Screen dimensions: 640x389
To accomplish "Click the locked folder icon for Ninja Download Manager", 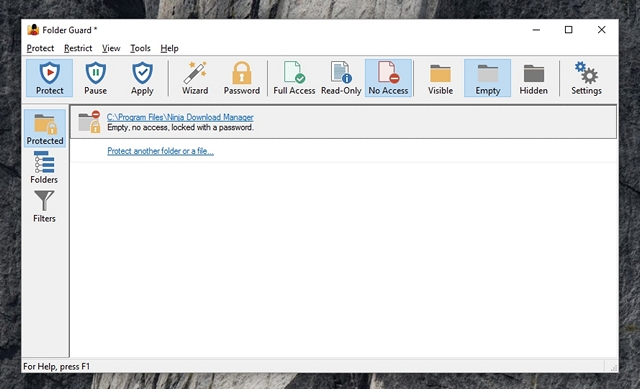I will 89,122.
